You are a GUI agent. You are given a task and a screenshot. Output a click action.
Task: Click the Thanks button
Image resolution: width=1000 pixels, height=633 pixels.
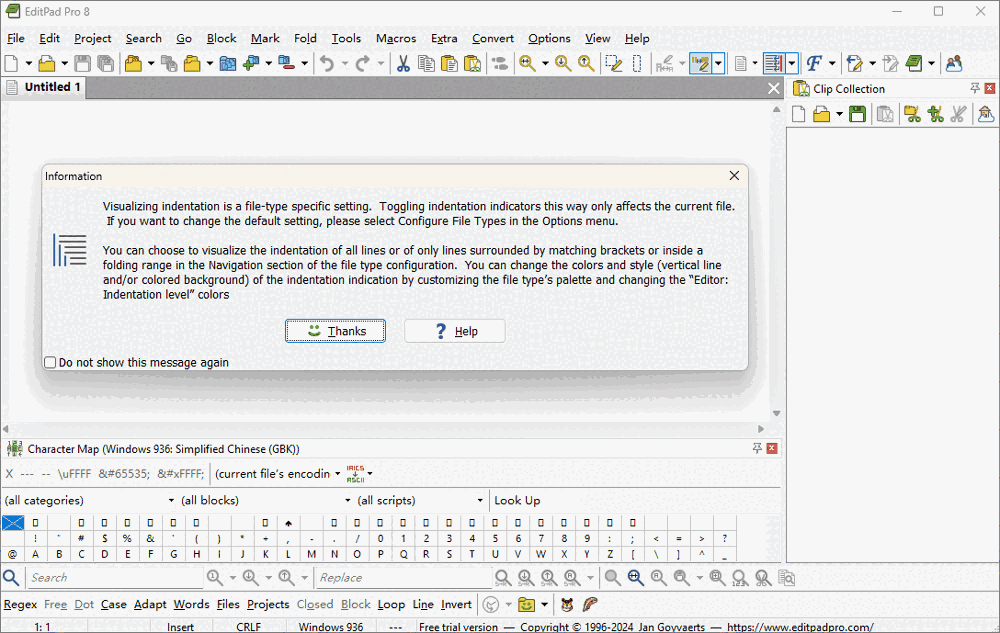click(x=335, y=331)
